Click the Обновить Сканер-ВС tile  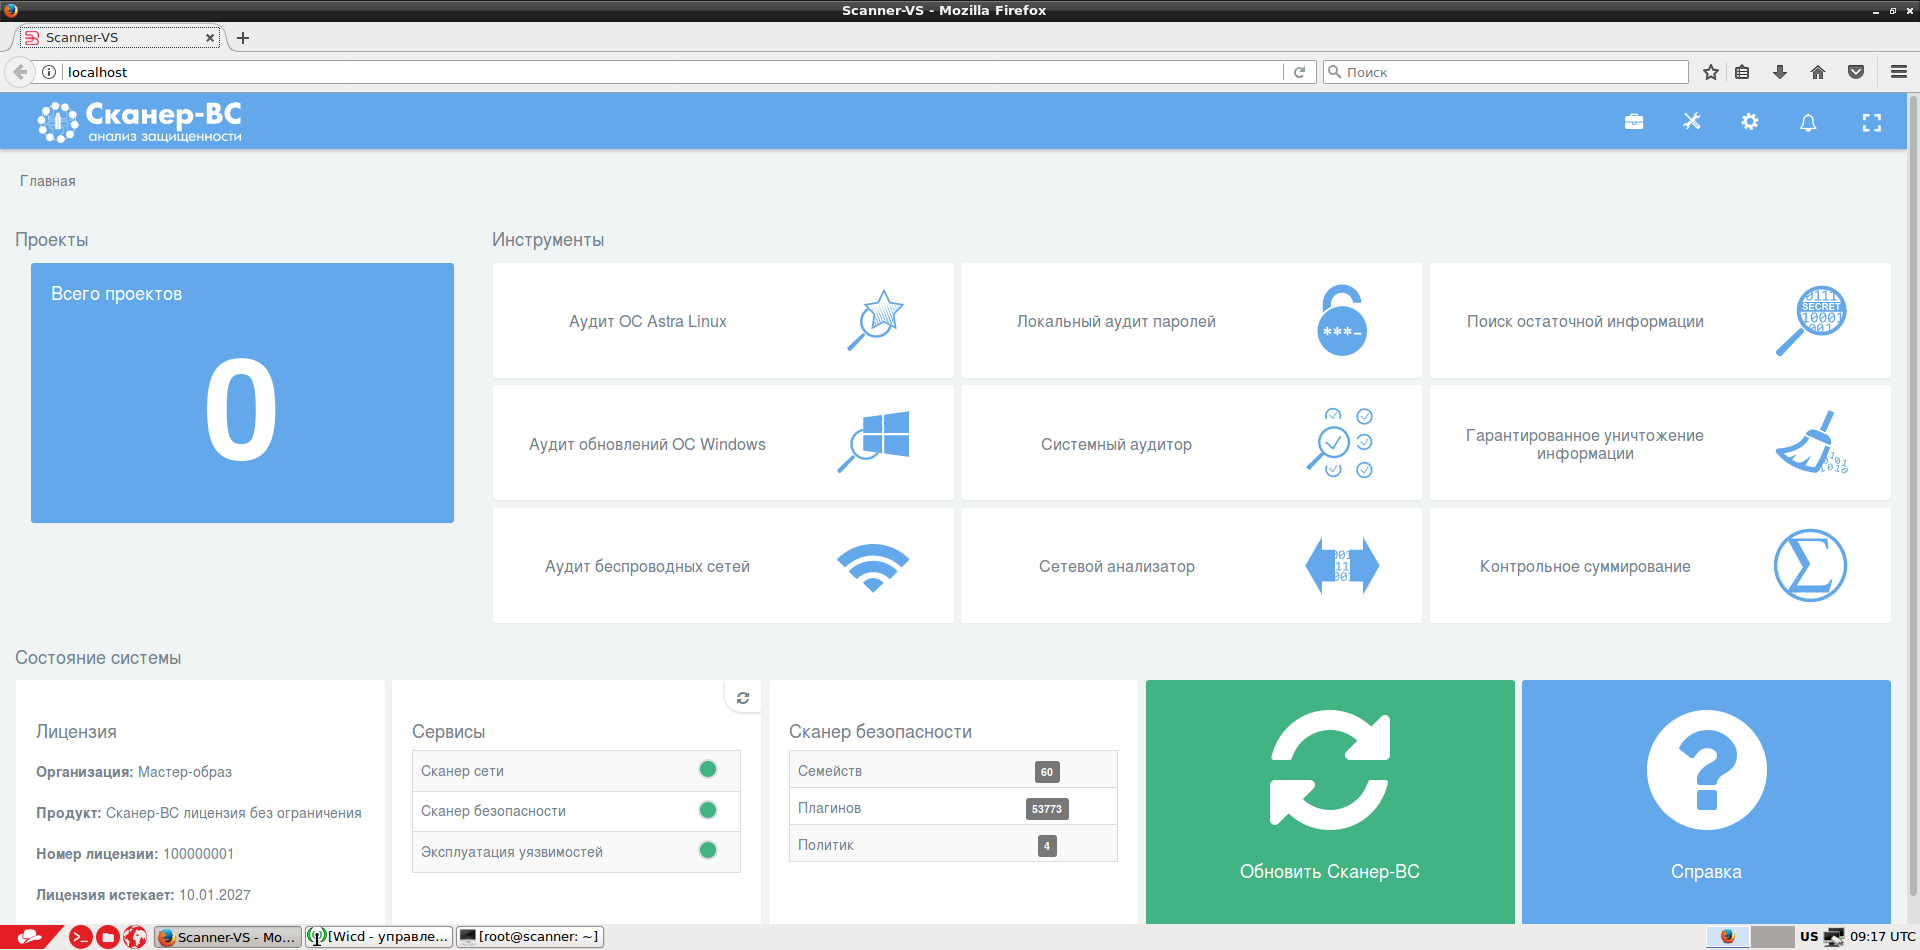(1330, 802)
